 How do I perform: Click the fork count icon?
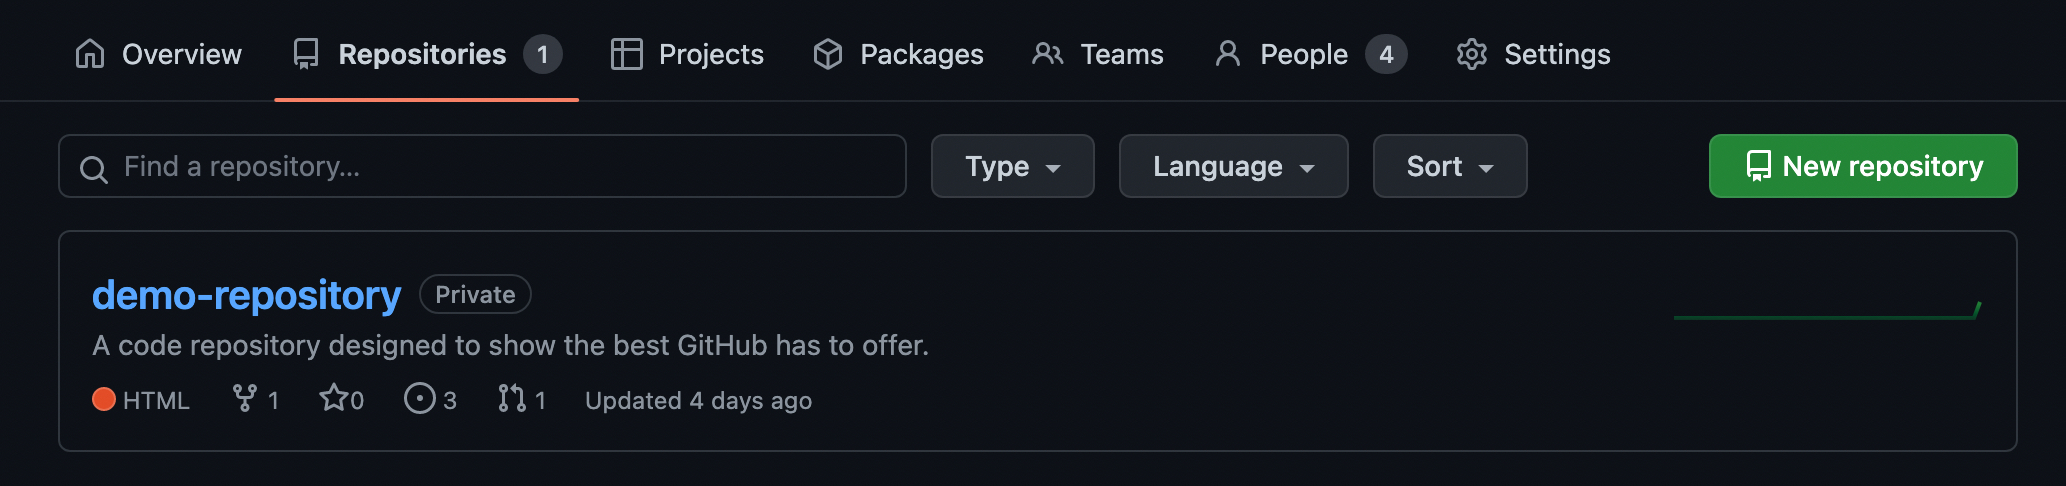(x=244, y=398)
